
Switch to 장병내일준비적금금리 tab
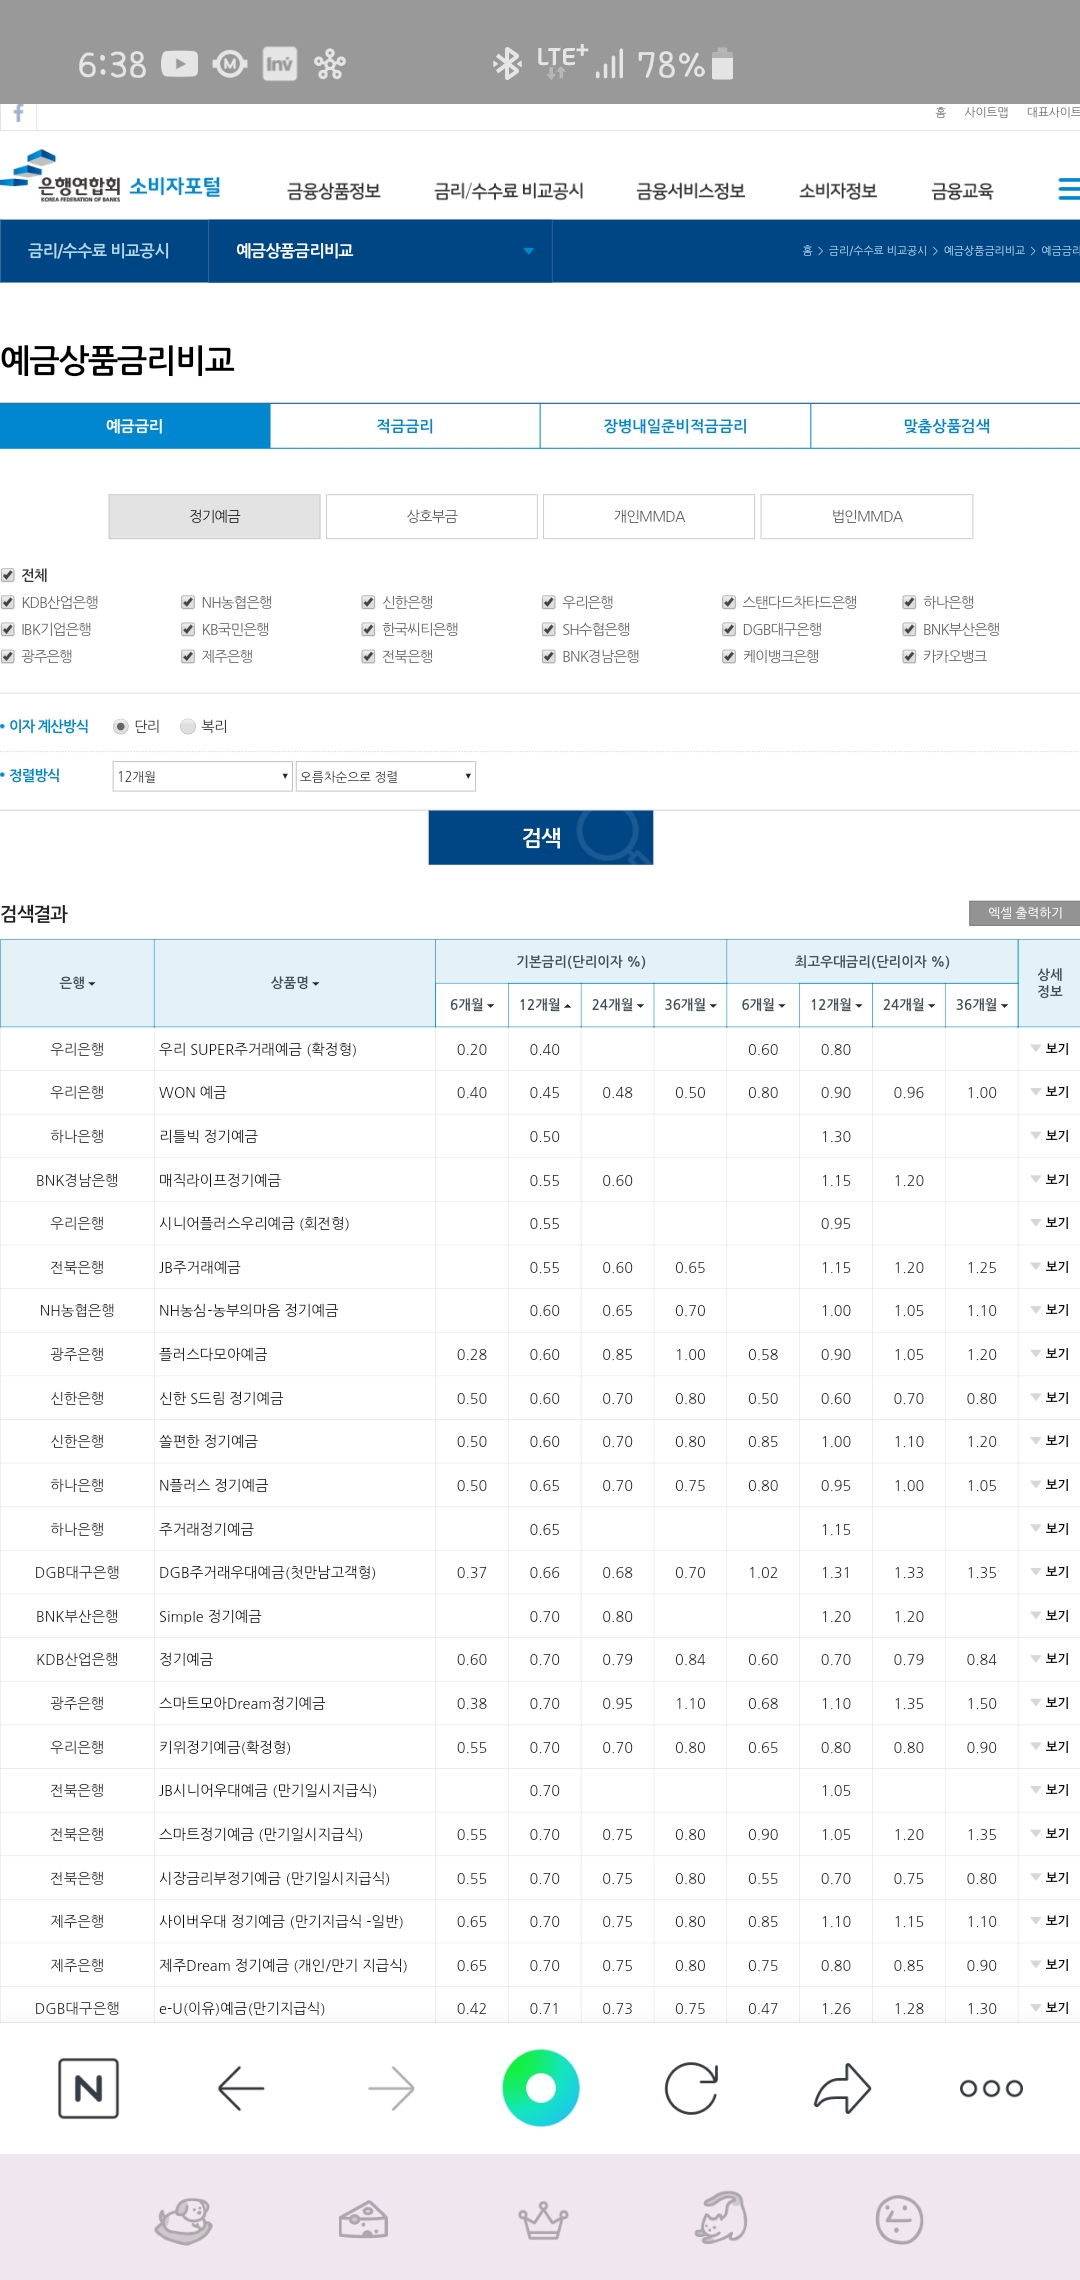(x=675, y=426)
